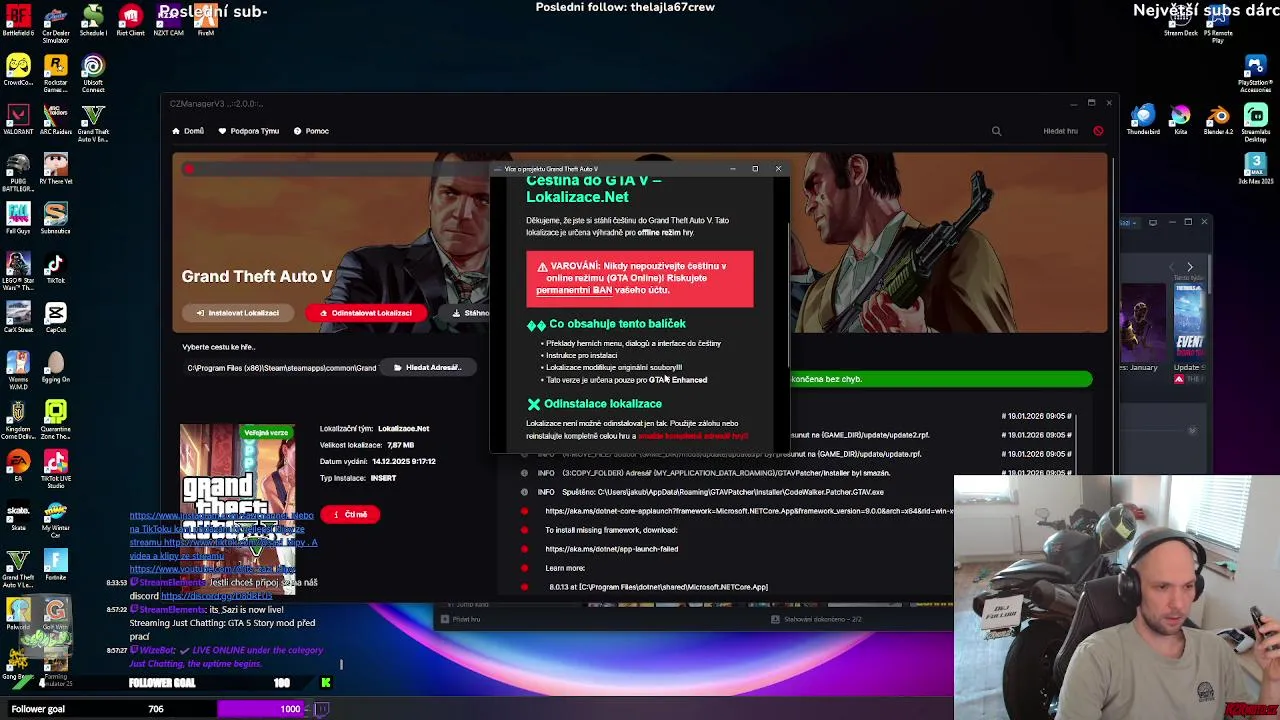Open the EA app desktop icon

18,466
